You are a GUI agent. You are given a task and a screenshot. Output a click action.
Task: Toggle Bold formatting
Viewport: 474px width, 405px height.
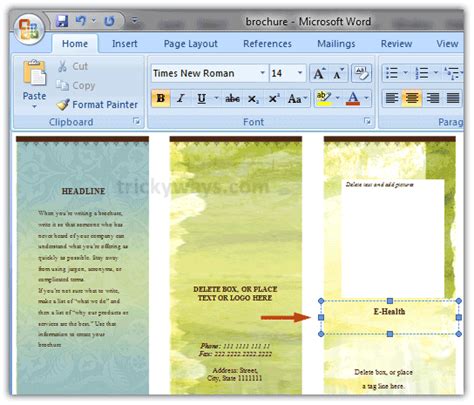coord(161,98)
